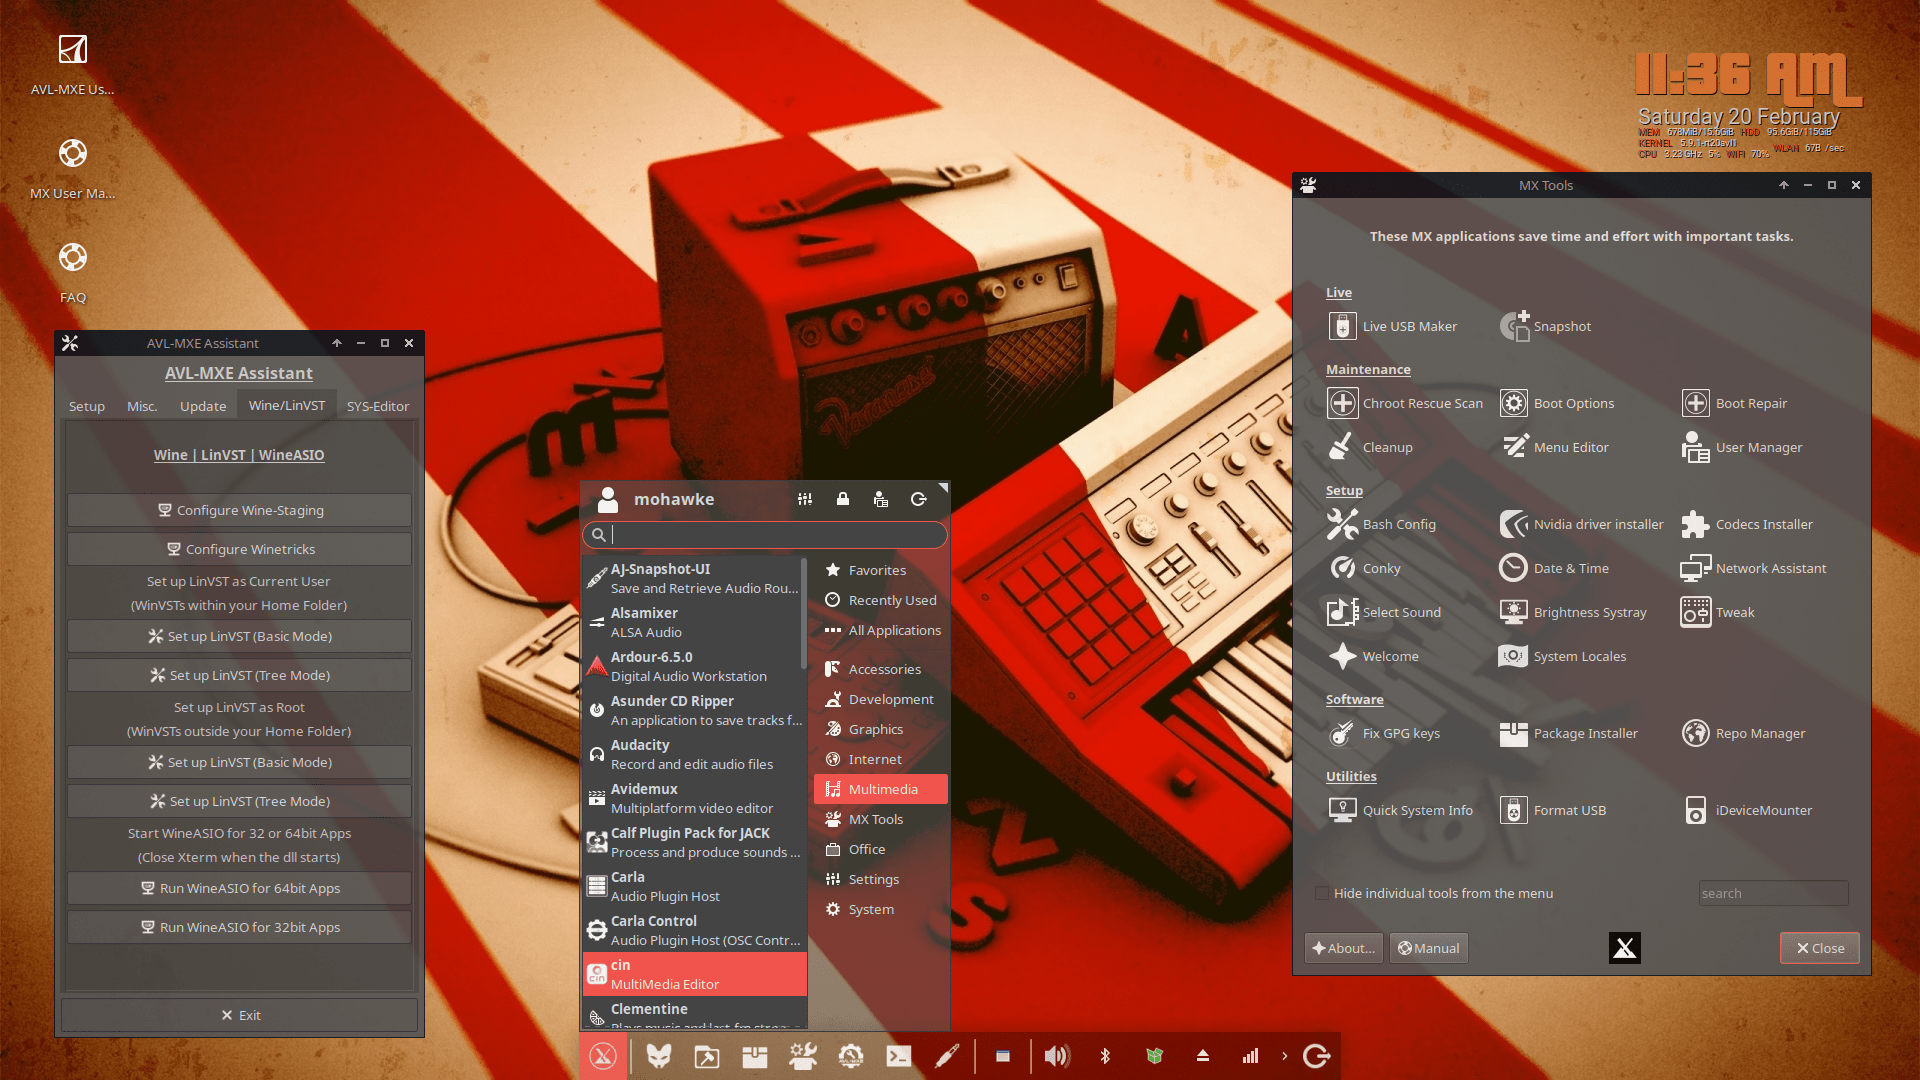Click the MX Tools search field
The width and height of the screenshot is (1920, 1080).
click(1772, 893)
